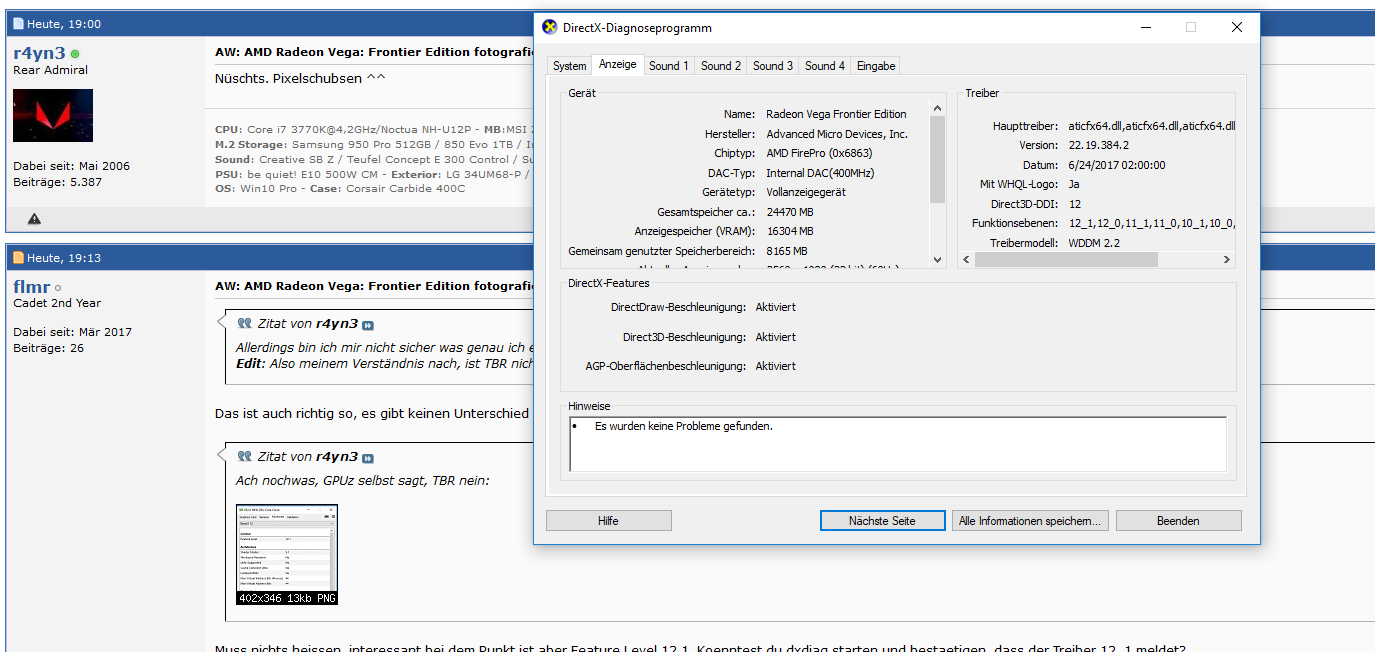This screenshot has height=652, width=1375.
Task: Click post icon next to Heute, 19:00
Action: 18,24
